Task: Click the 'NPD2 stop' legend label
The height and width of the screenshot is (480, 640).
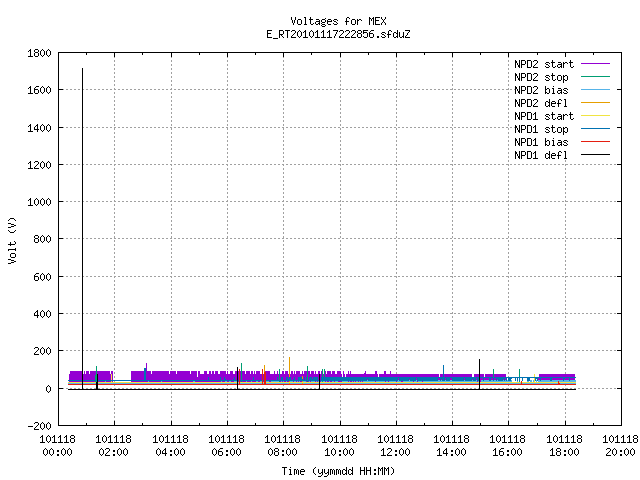Action: pos(541,77)
